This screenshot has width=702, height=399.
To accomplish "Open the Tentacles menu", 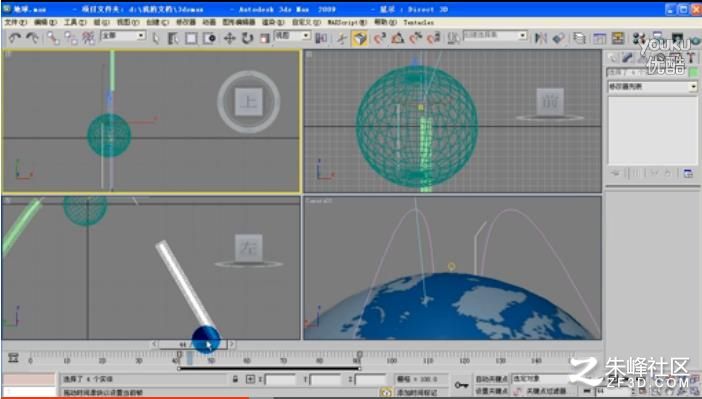I will (418, 22).
